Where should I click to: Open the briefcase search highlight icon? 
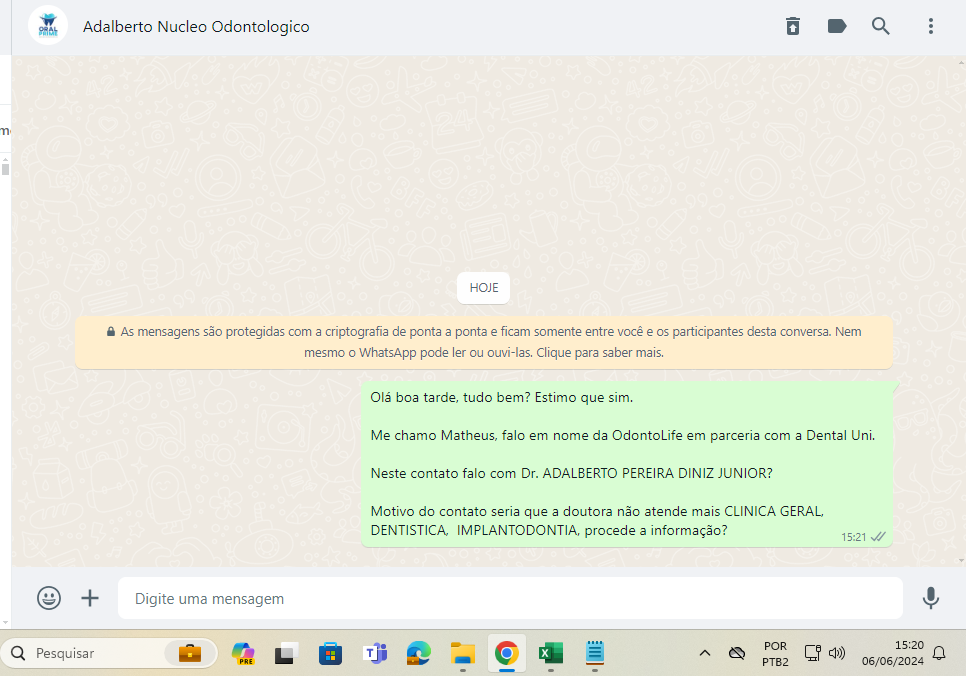tap(190, 653)
